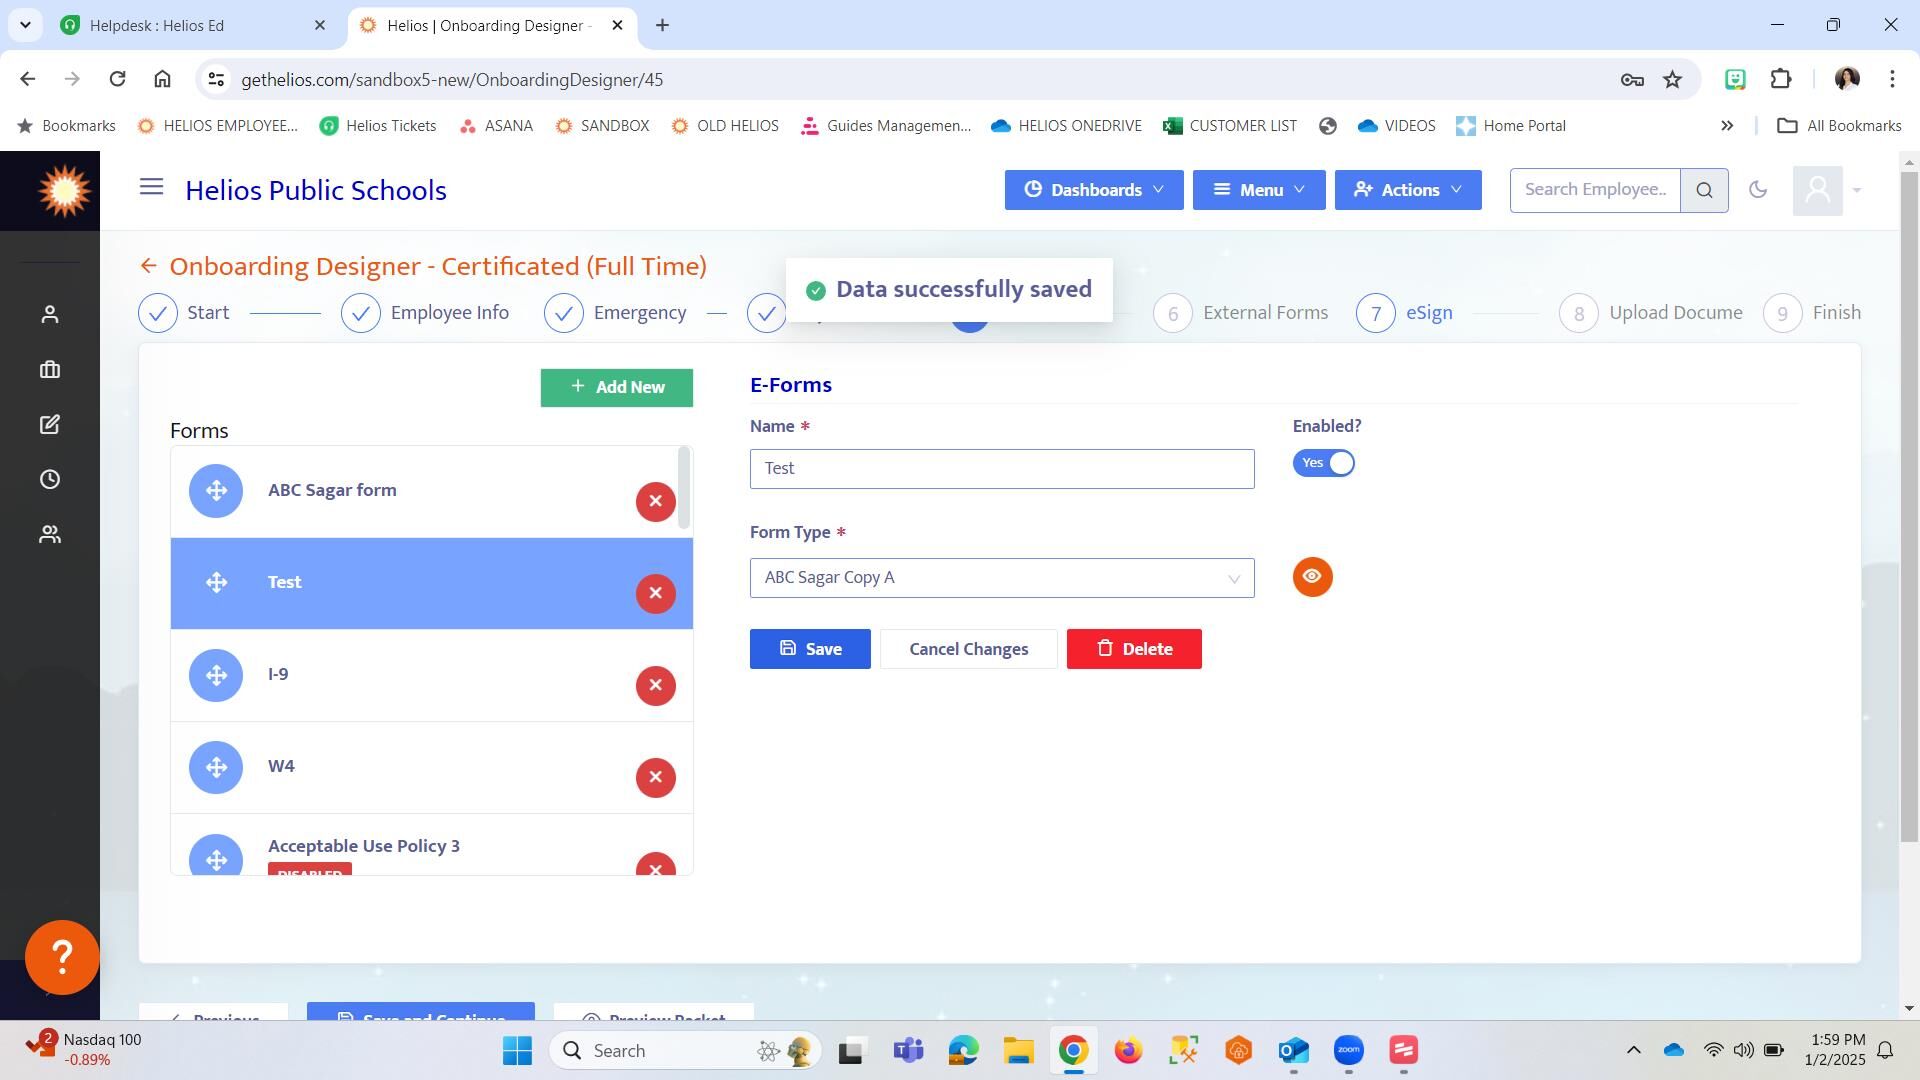Remove W4 form with the red X icon
Image resolution: width=1920 pixels, height=1080 pixels.
(x=655, y=777)
